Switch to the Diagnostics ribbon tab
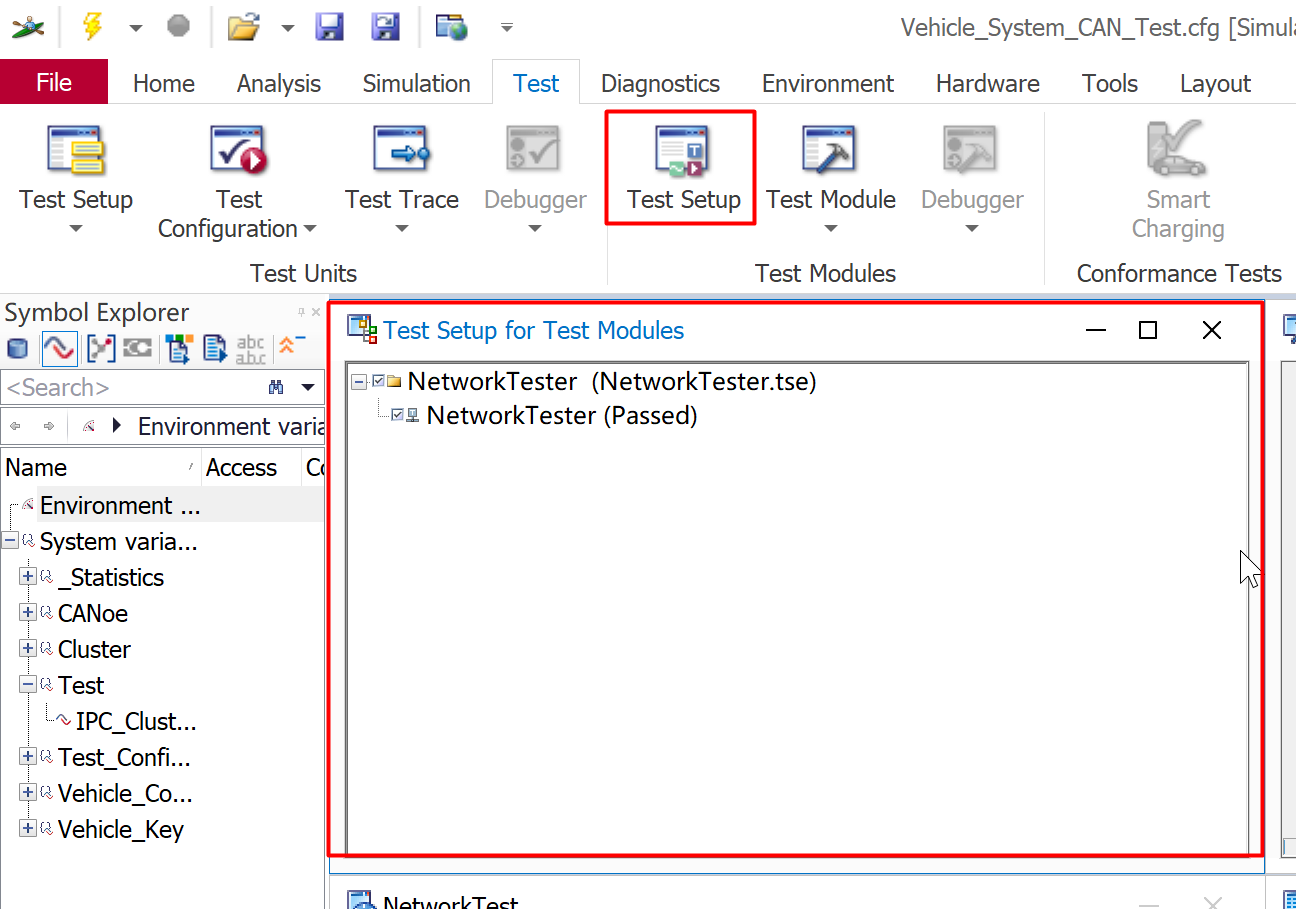The height and width of the screenshot is (909, 1296). pyautogui.click(x=659, y=83)
